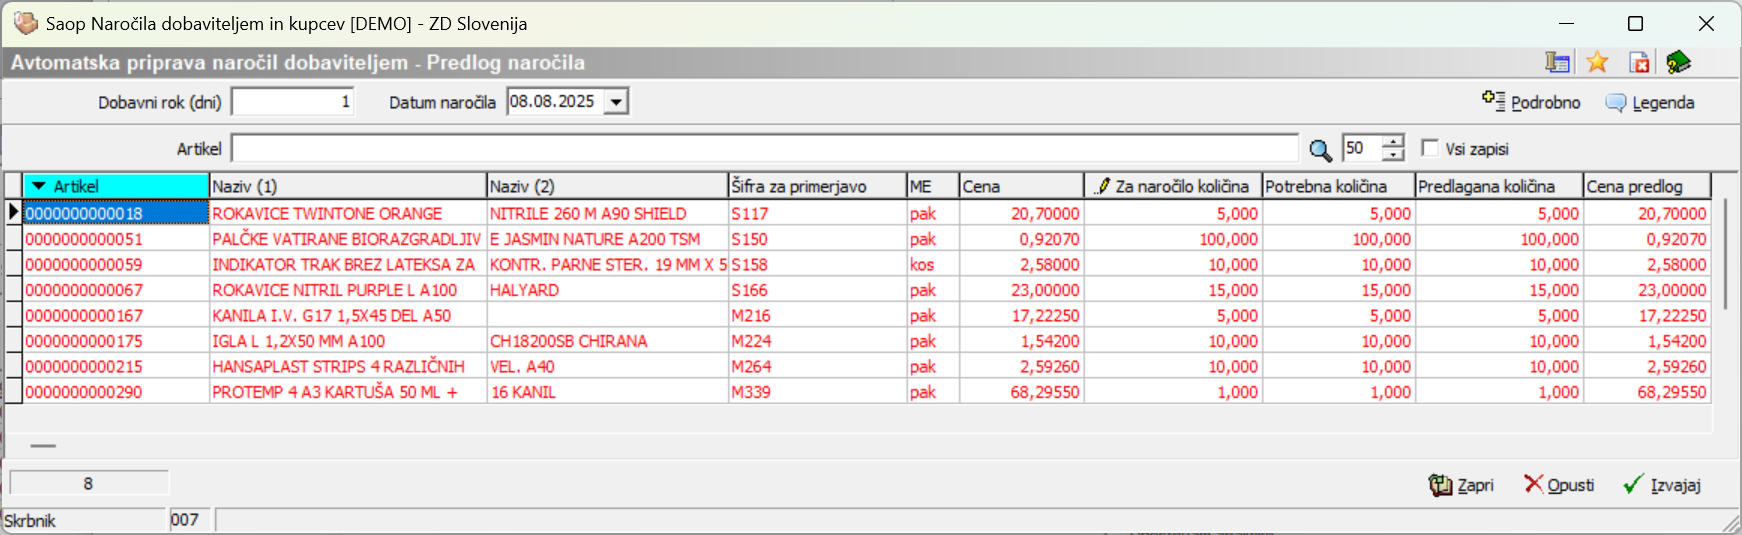Confirm with the Izvajaj button

[x=1662, y=485]
